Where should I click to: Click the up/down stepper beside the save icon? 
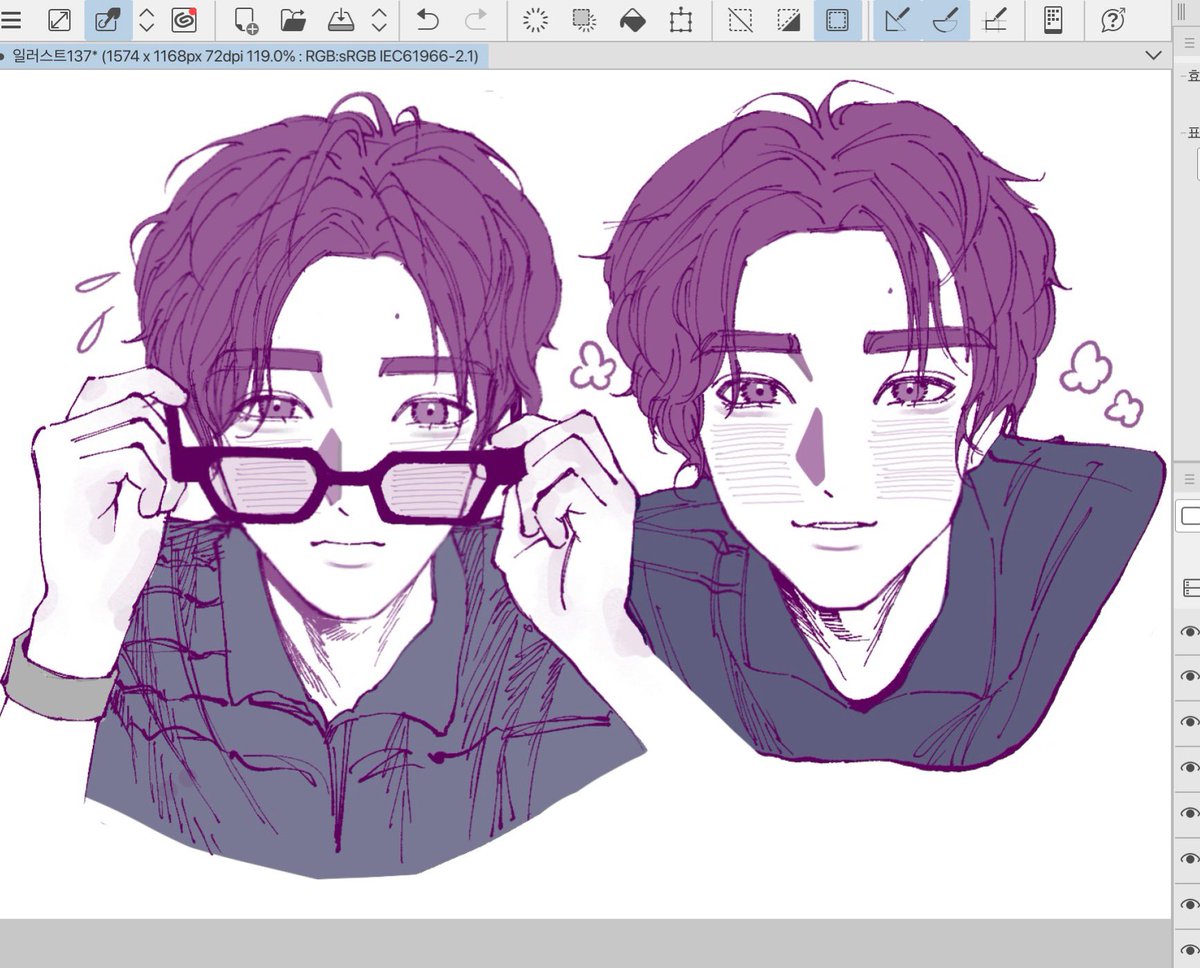coord(379,19)
